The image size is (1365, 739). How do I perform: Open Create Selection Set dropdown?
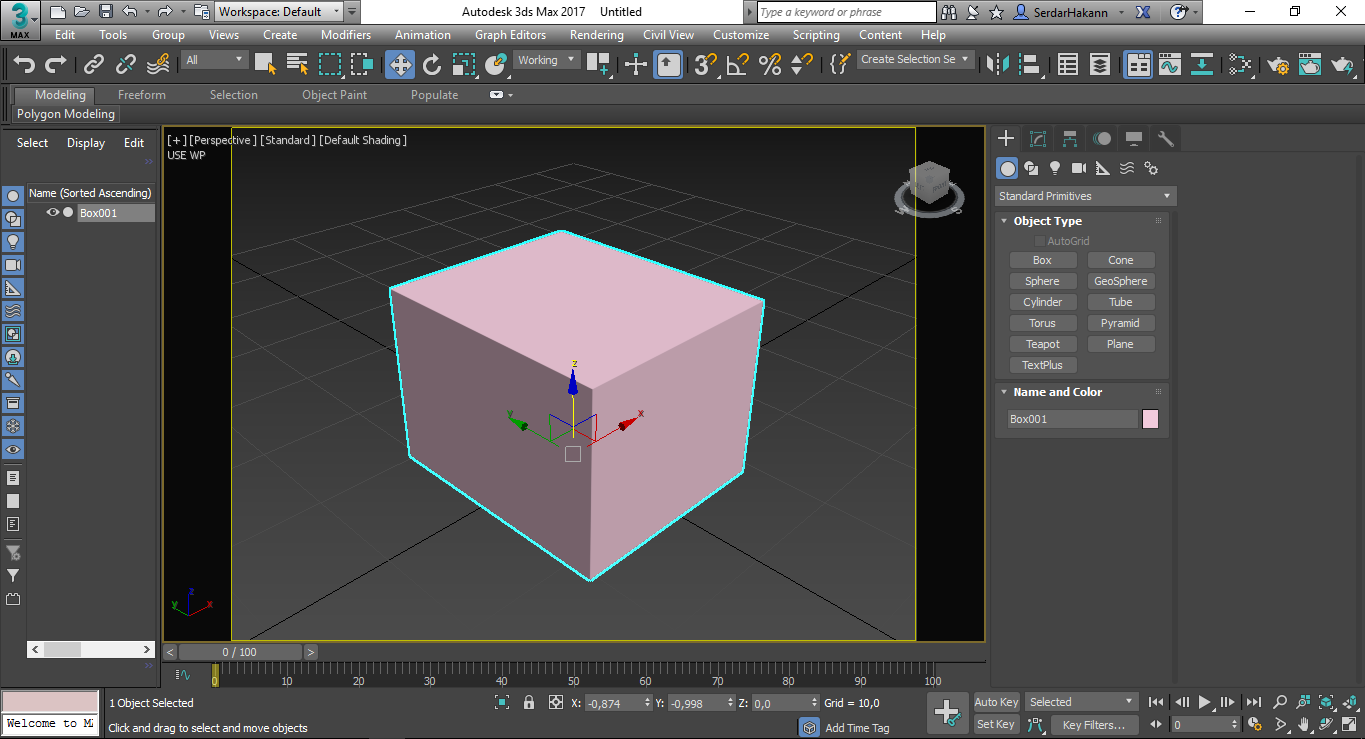915,59
